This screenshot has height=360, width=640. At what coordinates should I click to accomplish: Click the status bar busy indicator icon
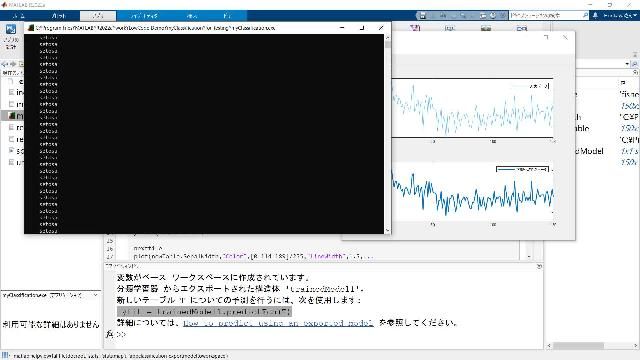(5, 356)
